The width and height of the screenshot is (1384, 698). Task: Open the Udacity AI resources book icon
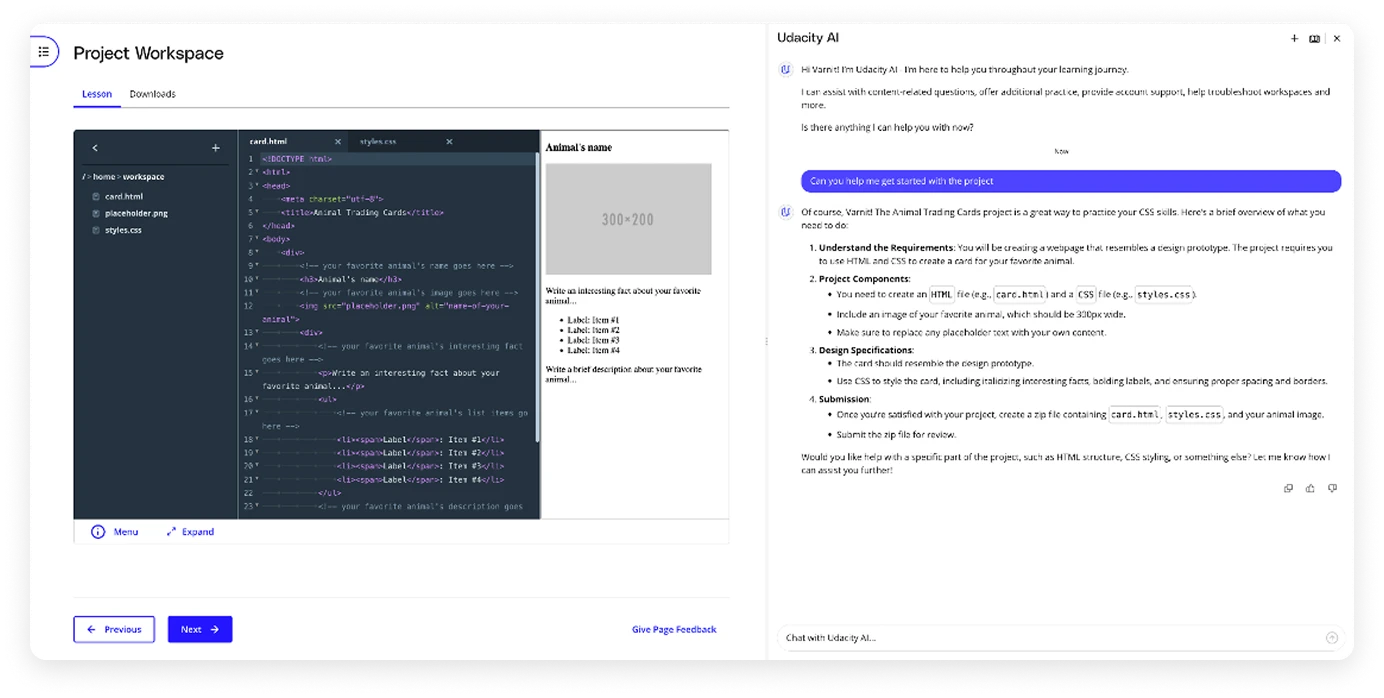(1314, 38)
